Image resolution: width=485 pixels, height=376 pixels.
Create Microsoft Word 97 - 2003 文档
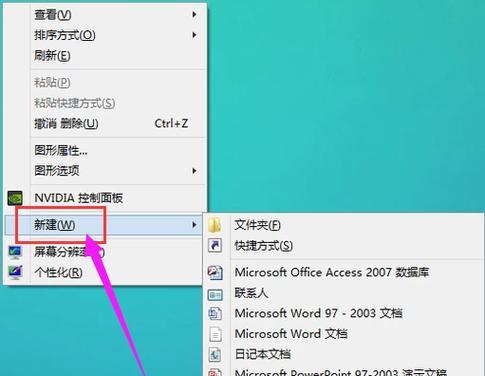click(x=344, y=313)
